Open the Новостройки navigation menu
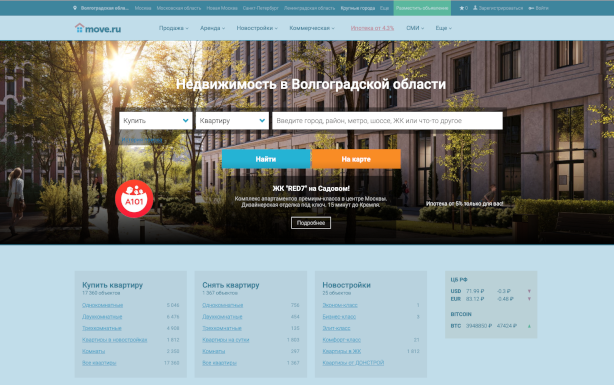 (x=257, y=28)
